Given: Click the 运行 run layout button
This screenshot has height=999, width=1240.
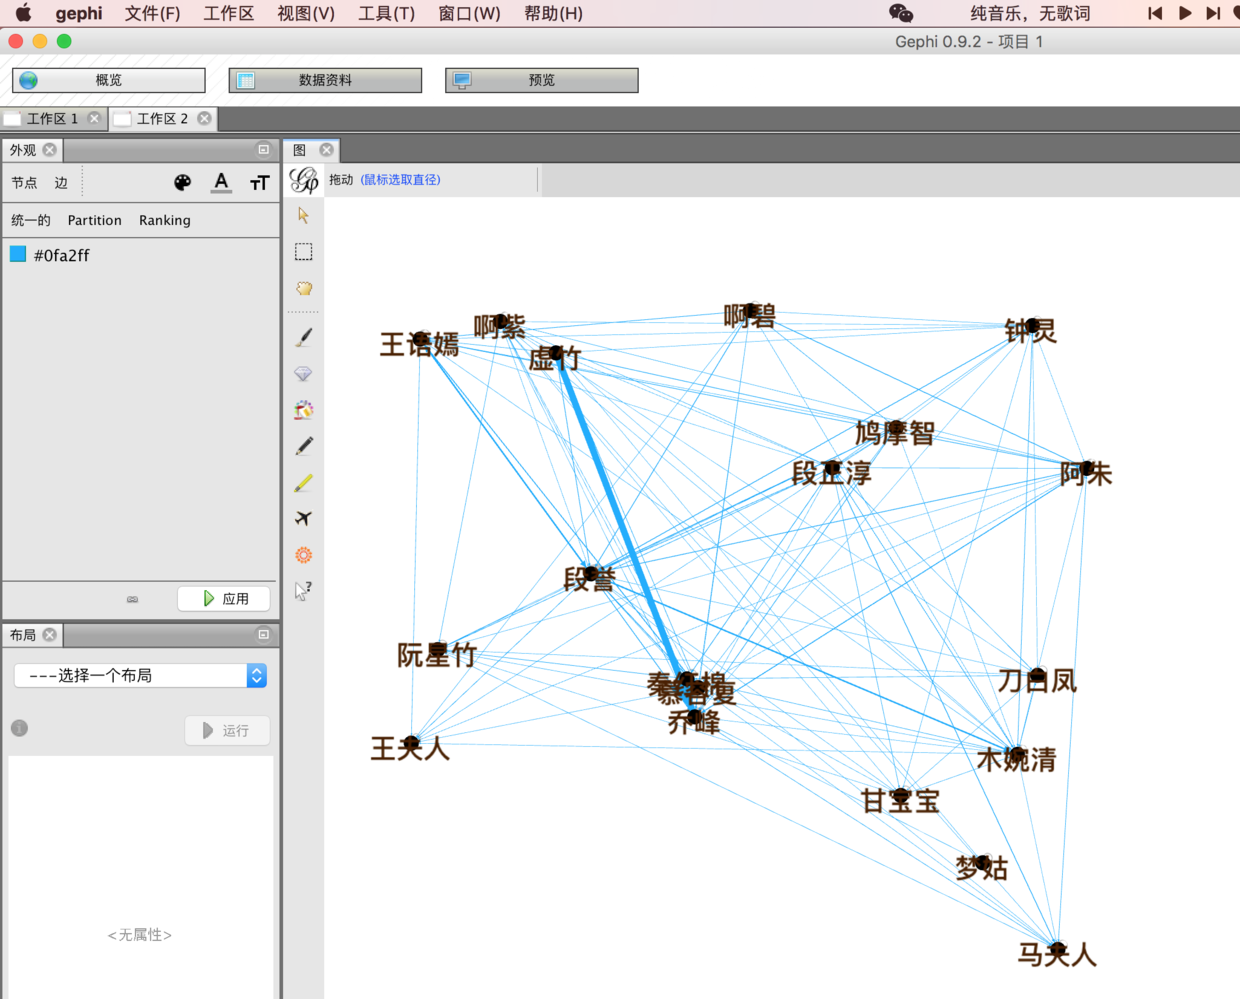Looking at the screenshot, I should pos(227,731).
